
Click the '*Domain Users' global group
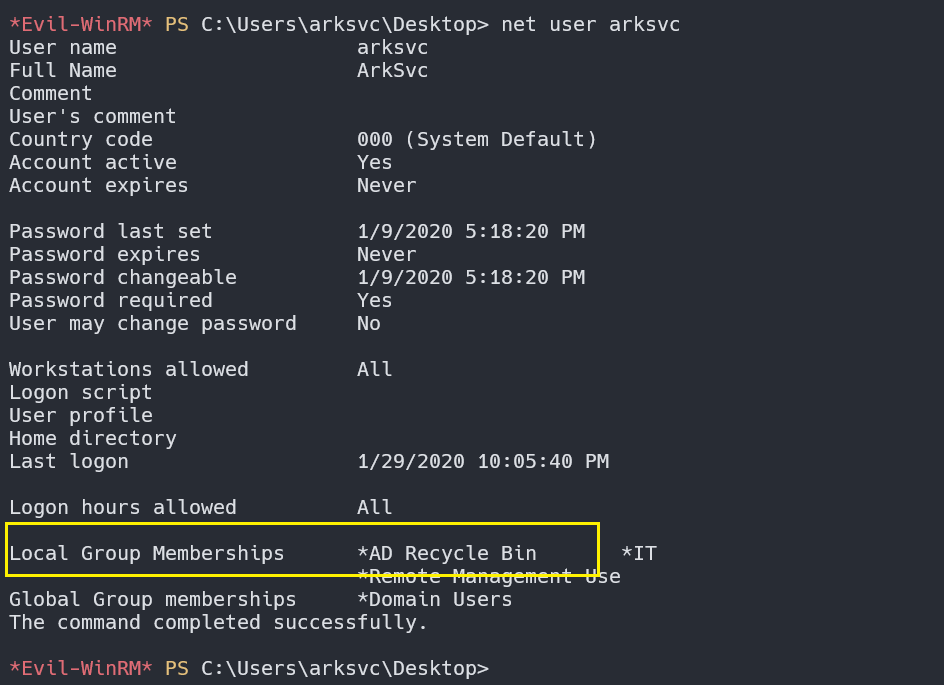pos(434,600)
